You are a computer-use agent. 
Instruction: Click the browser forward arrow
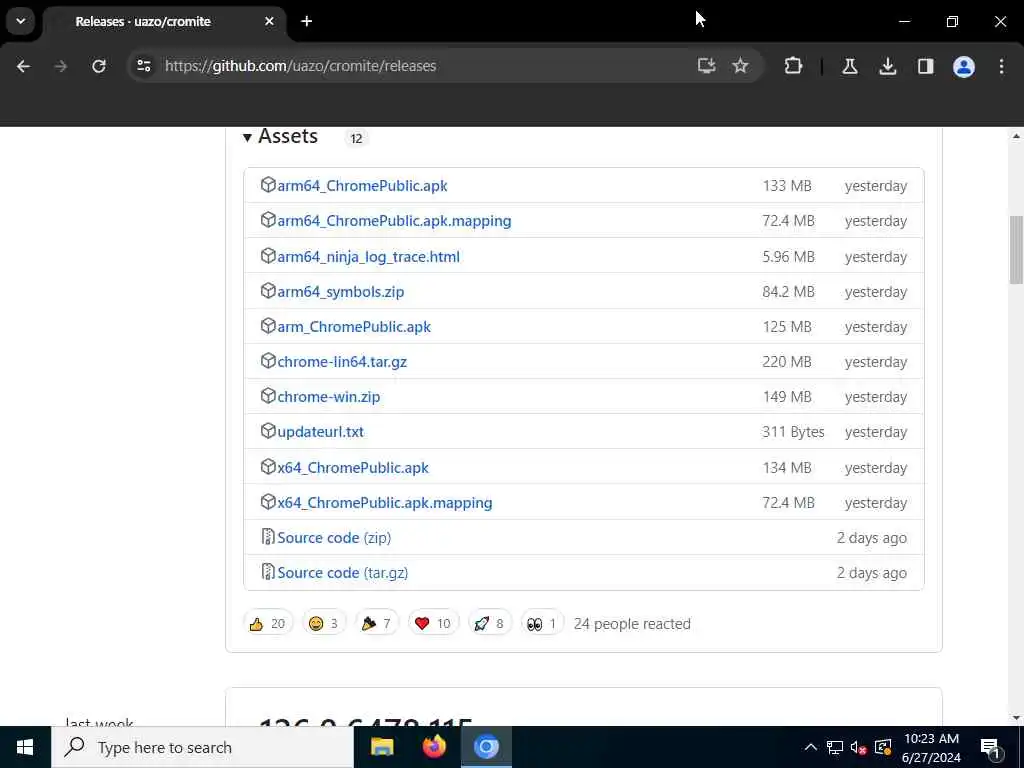[x=61, y=66]
